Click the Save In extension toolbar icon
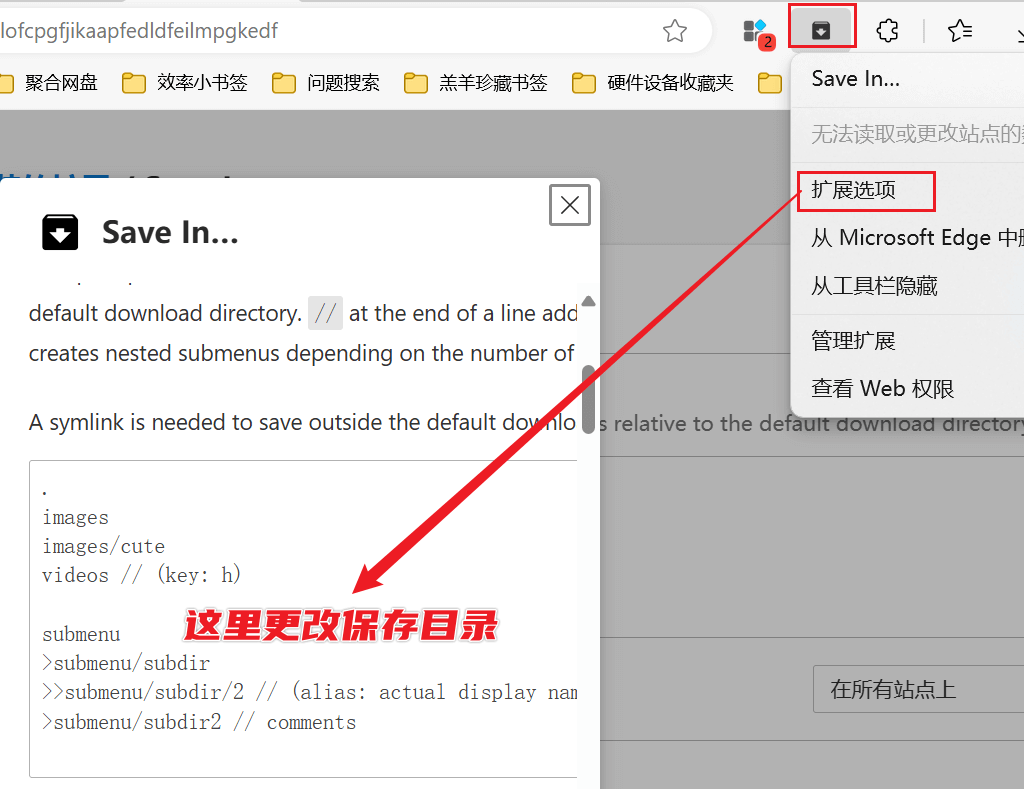The width and height of the screenshot is (1024, 789). pos(822,28)
